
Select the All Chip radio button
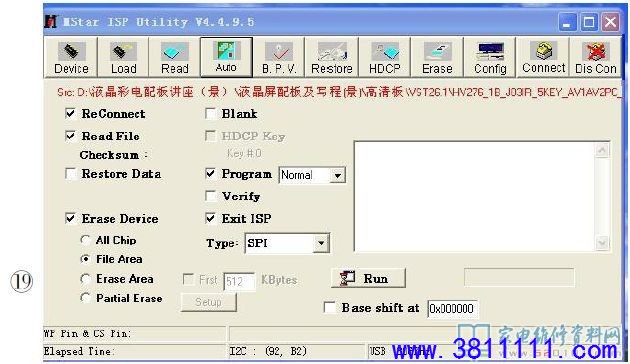85,240
